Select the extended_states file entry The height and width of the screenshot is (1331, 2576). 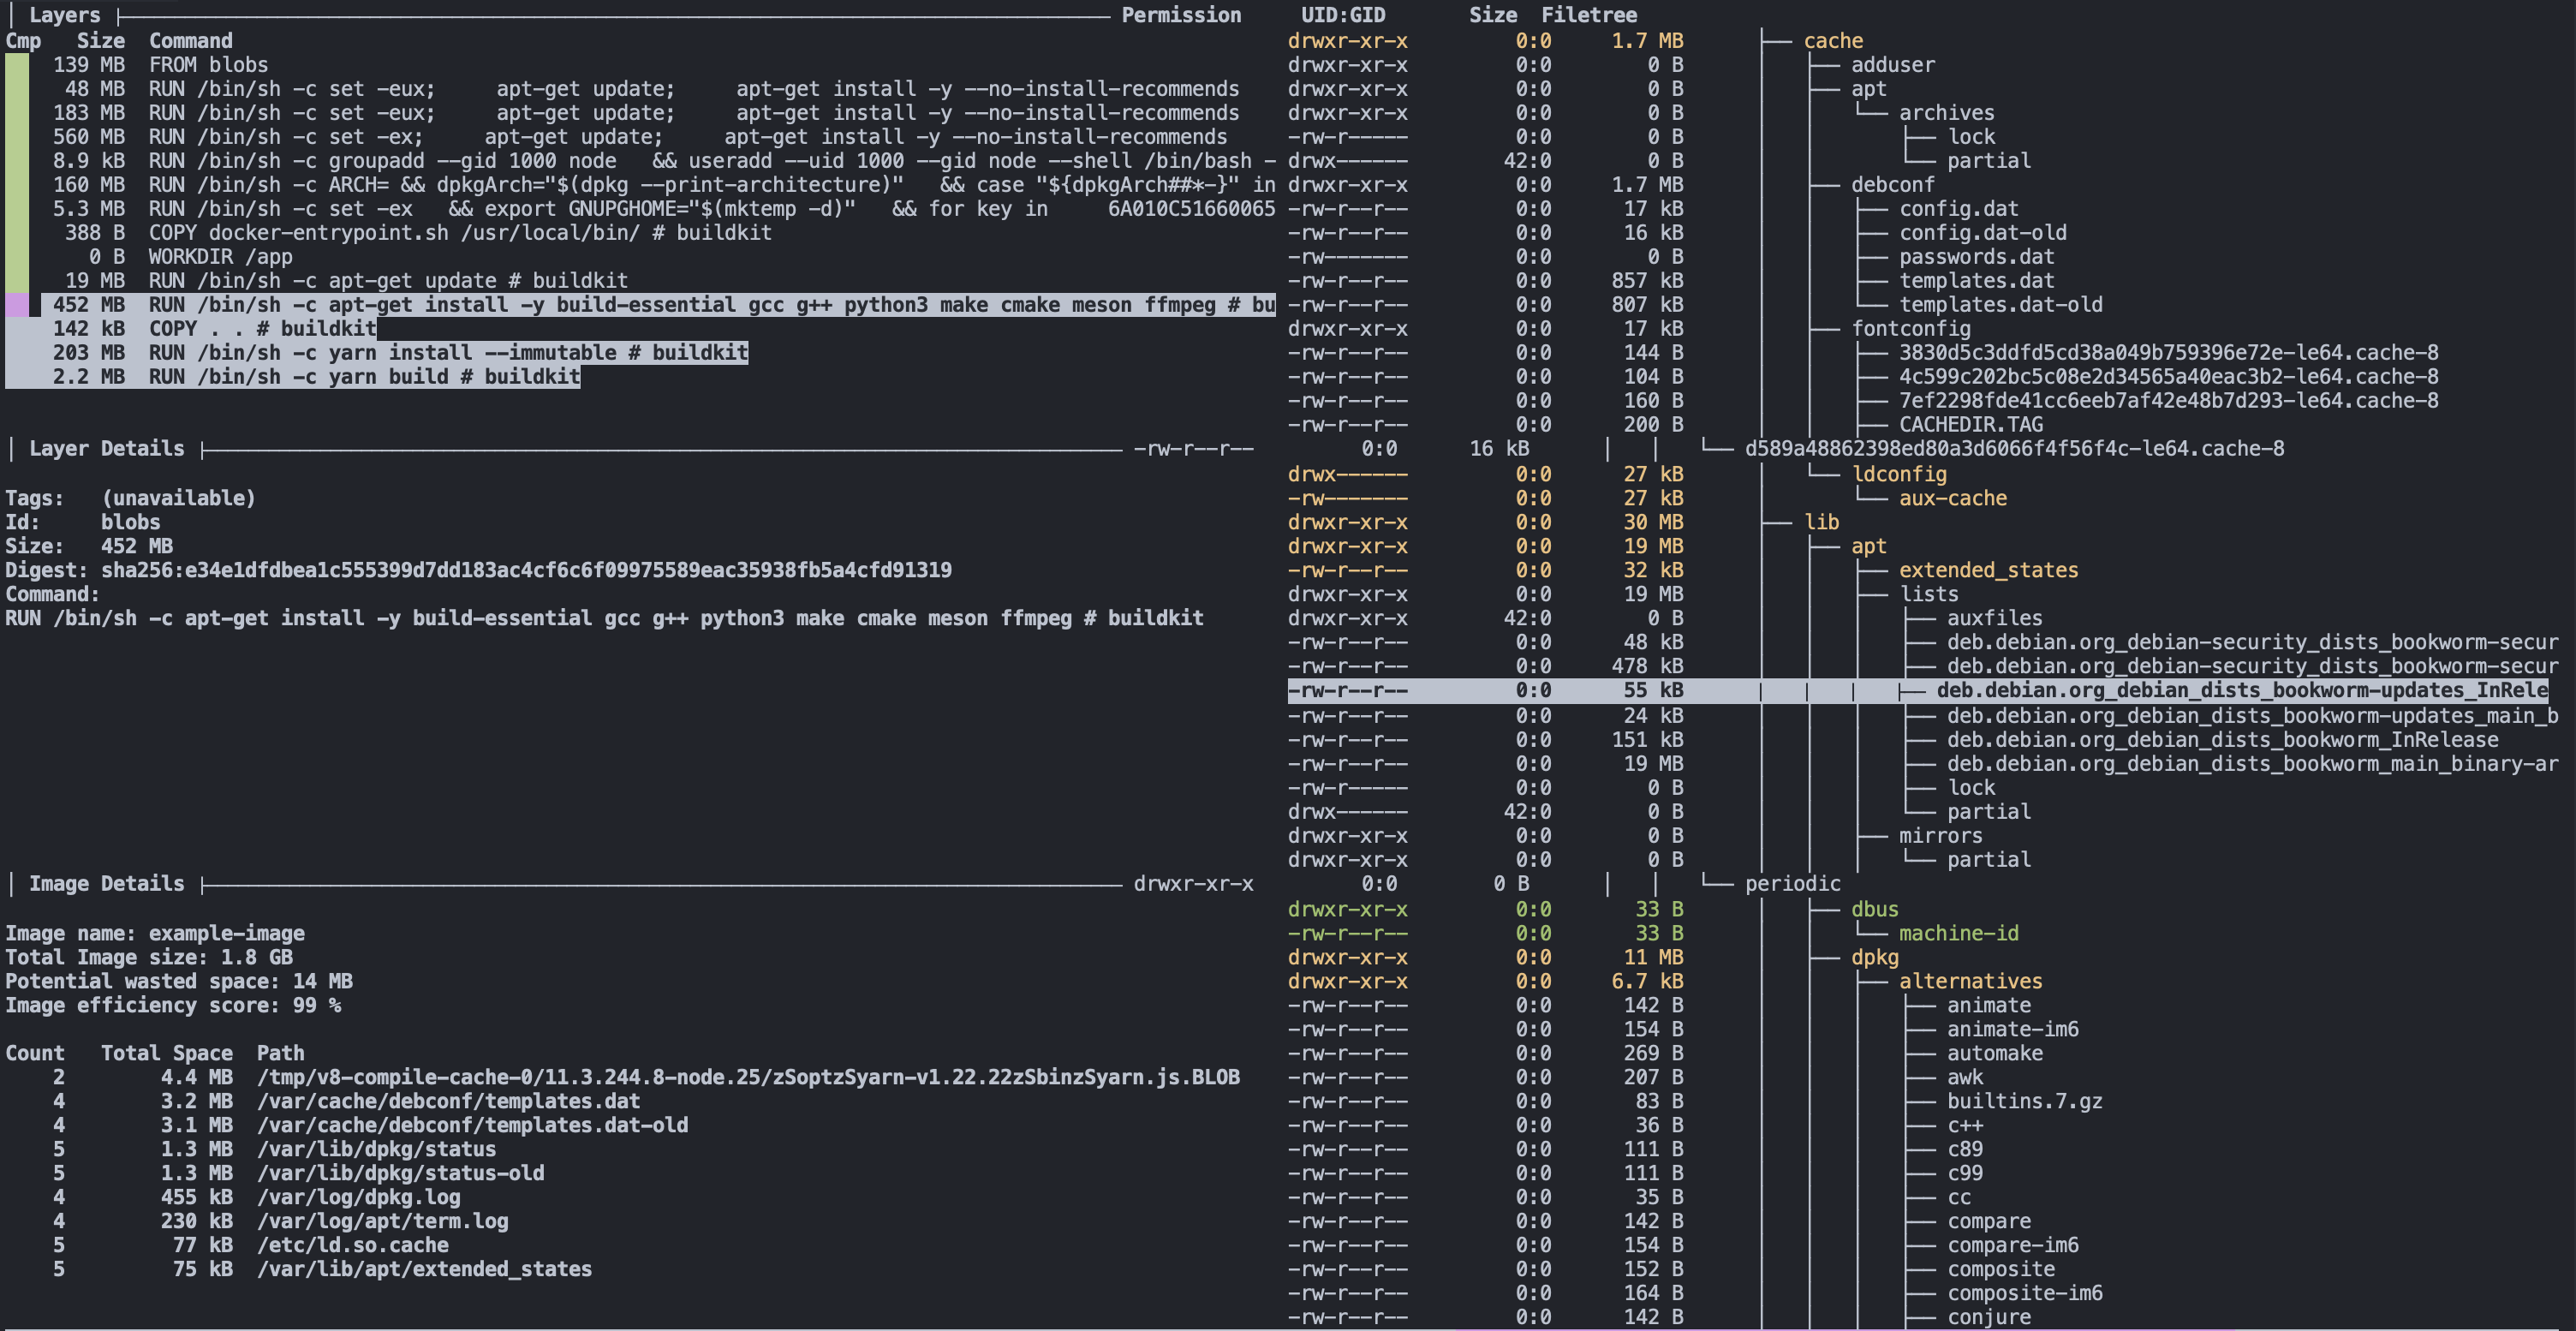(1987, 570)
